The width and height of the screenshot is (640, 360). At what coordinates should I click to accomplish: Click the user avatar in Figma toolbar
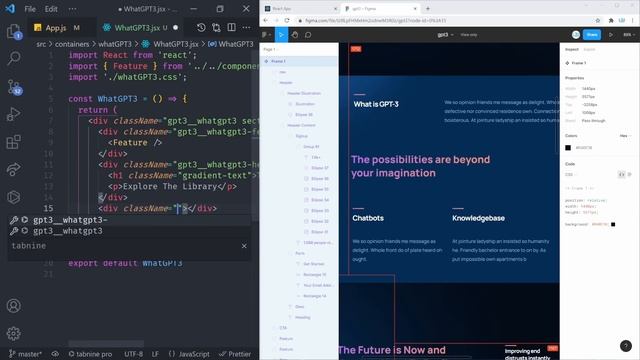[576, 35]
